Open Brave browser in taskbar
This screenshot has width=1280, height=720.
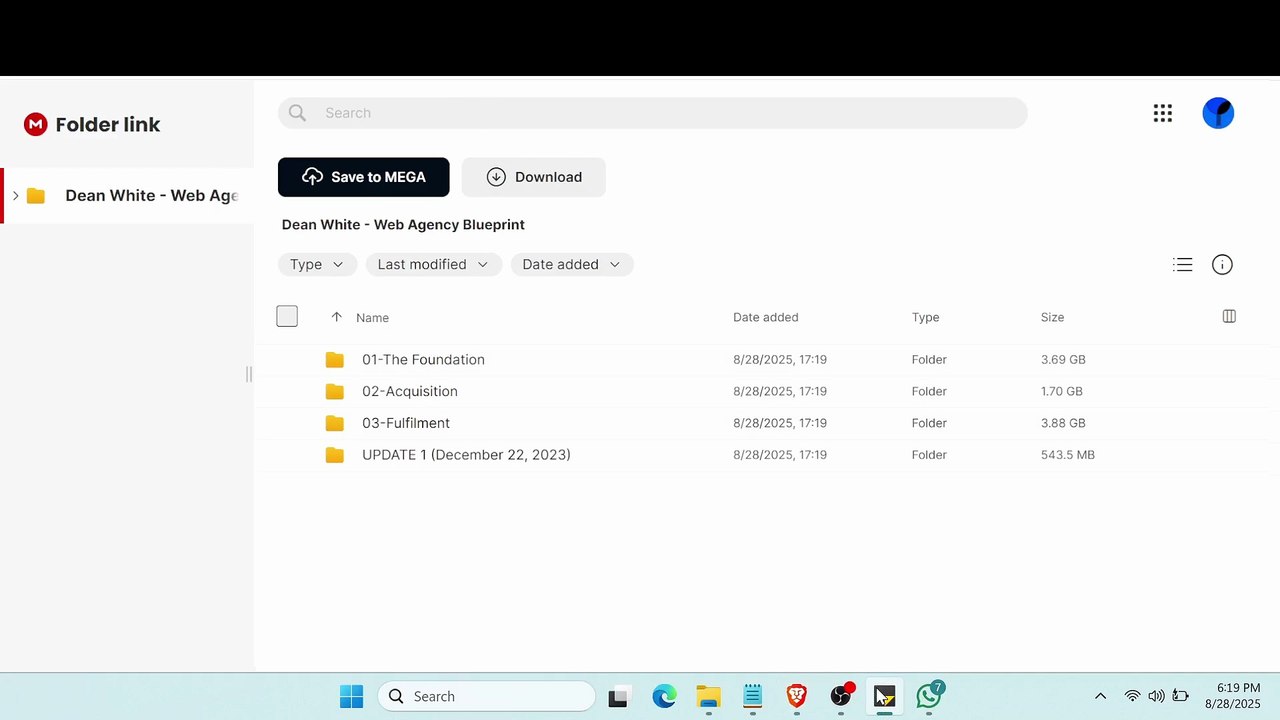click(x=797, y=696)
